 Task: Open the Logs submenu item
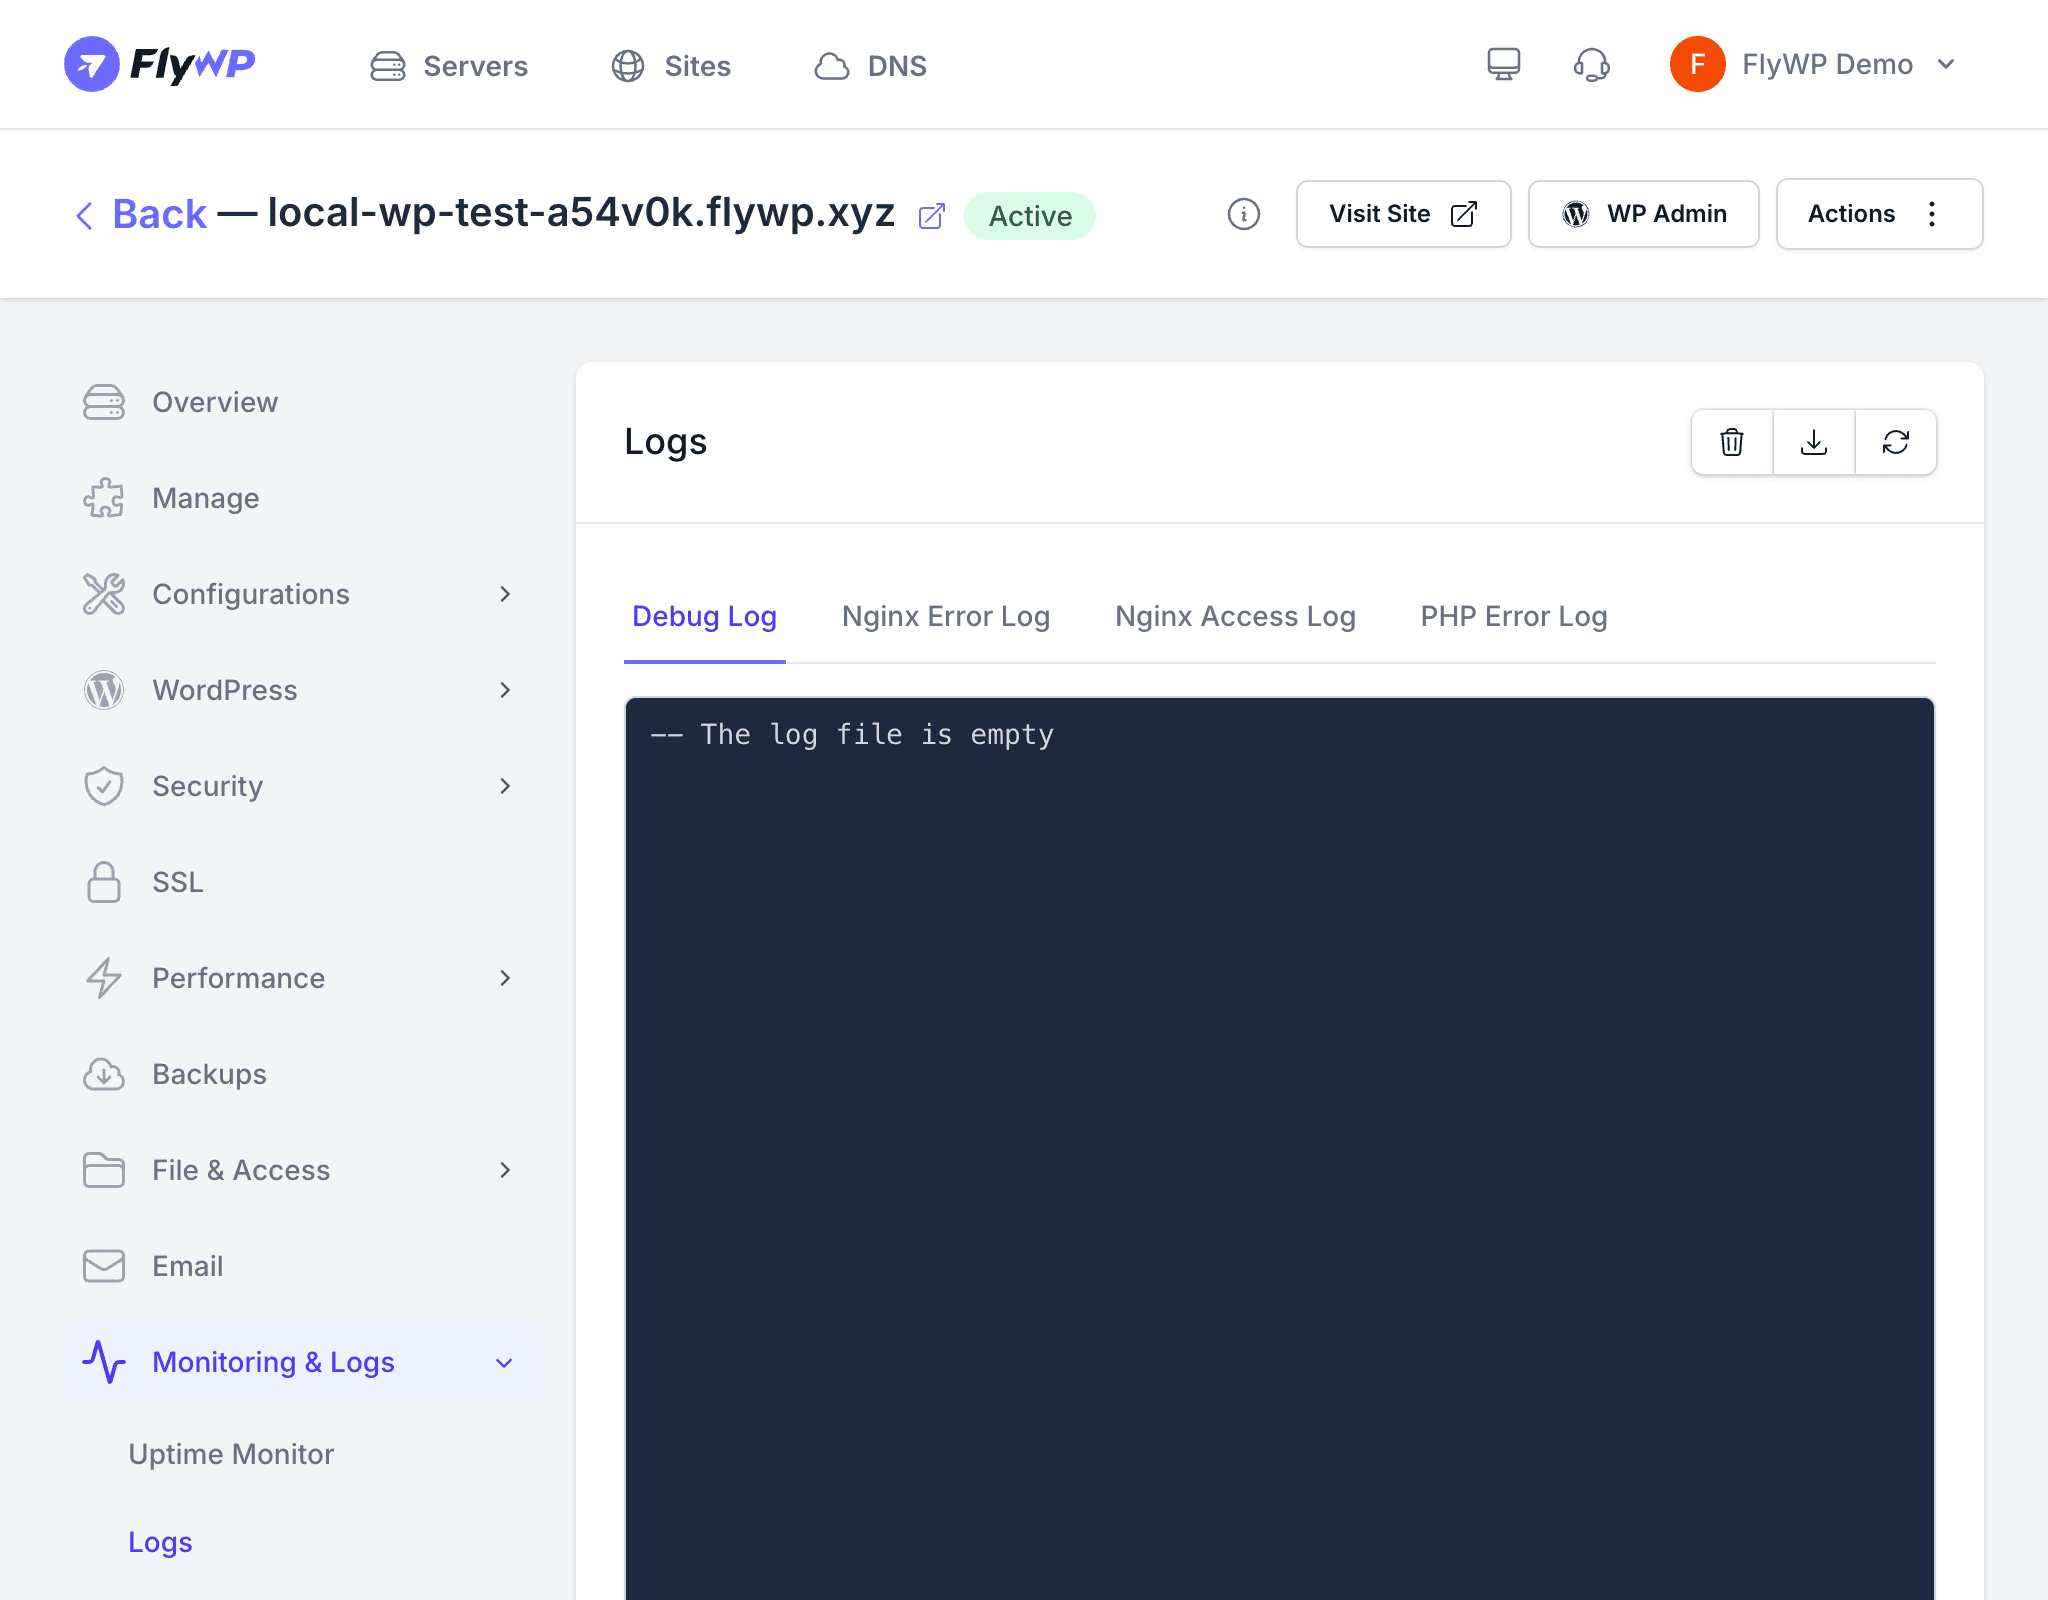pos(160,1542)
